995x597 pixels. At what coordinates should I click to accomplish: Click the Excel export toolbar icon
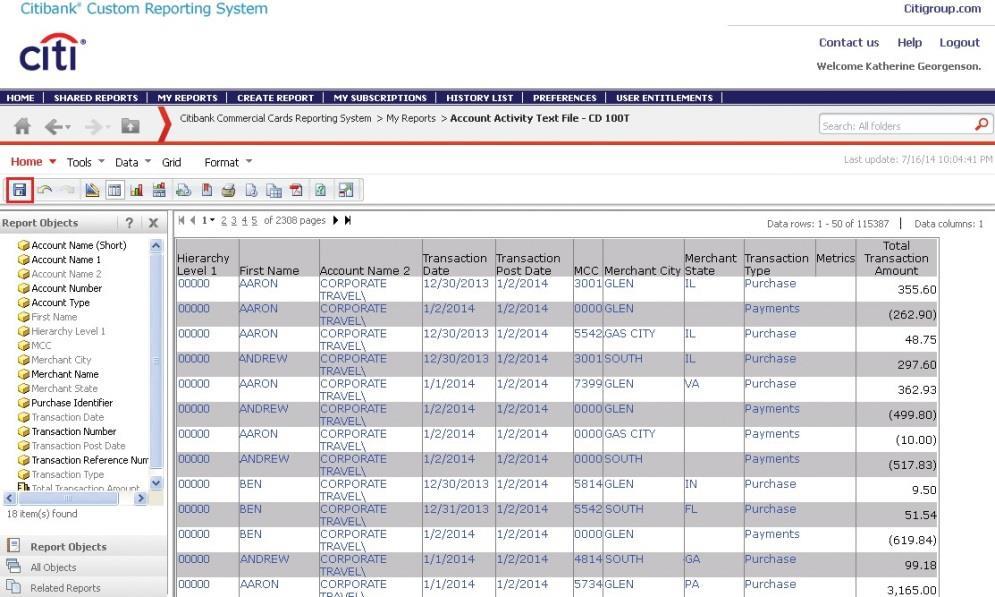[320, 190]
